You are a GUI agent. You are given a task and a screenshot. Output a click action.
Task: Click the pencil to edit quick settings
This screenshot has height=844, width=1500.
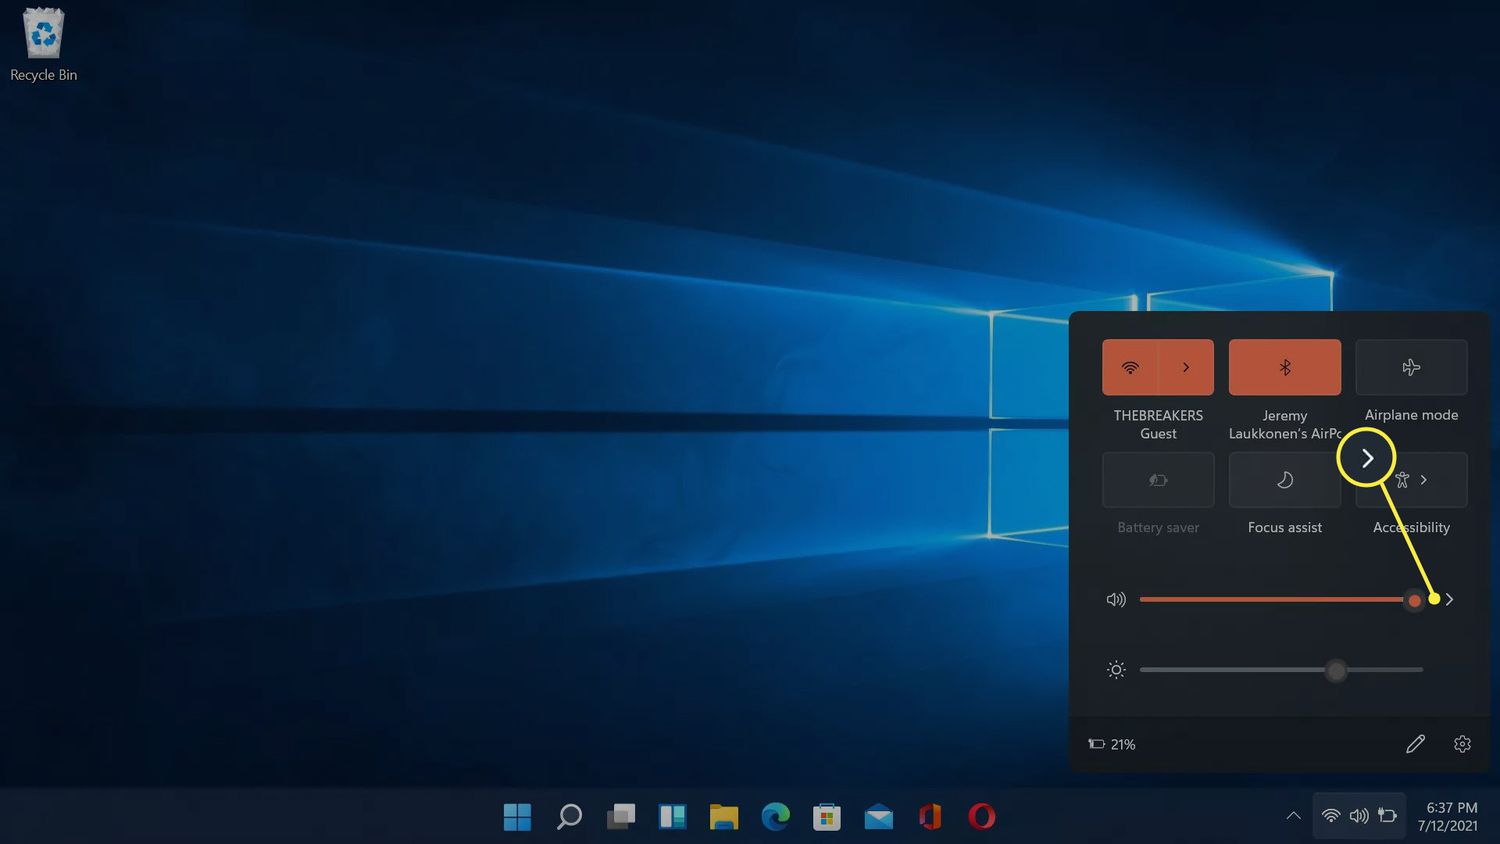(1415, 744)
